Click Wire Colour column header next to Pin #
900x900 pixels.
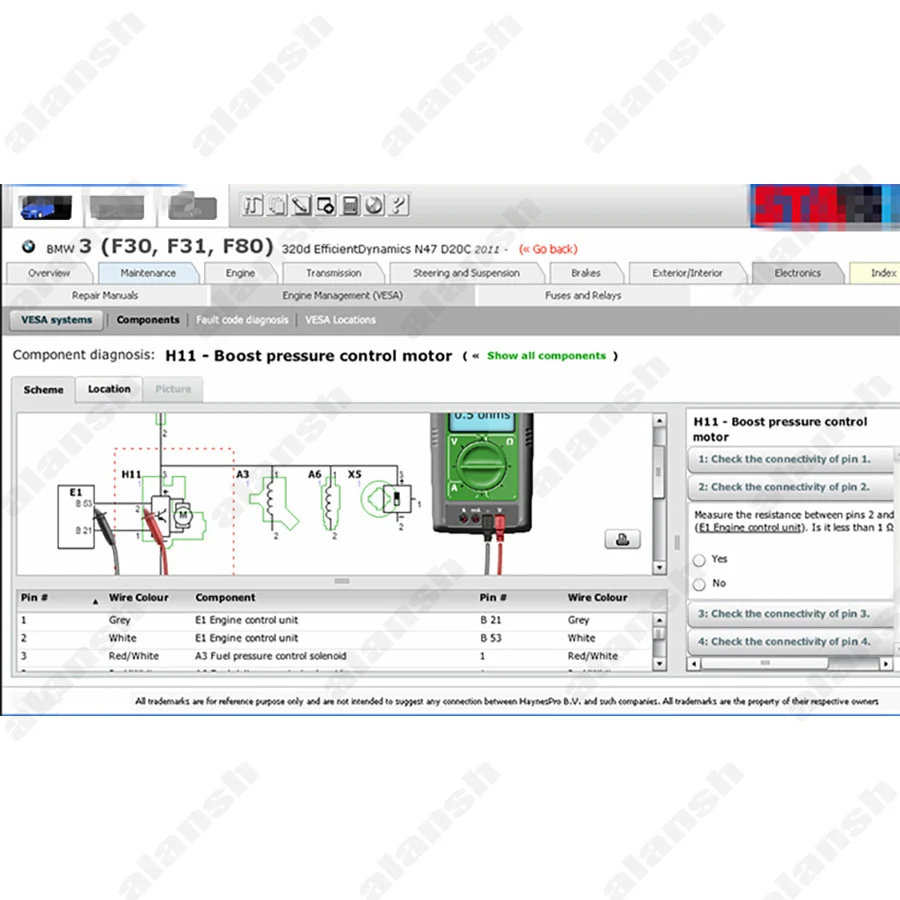tap(139, 598)
